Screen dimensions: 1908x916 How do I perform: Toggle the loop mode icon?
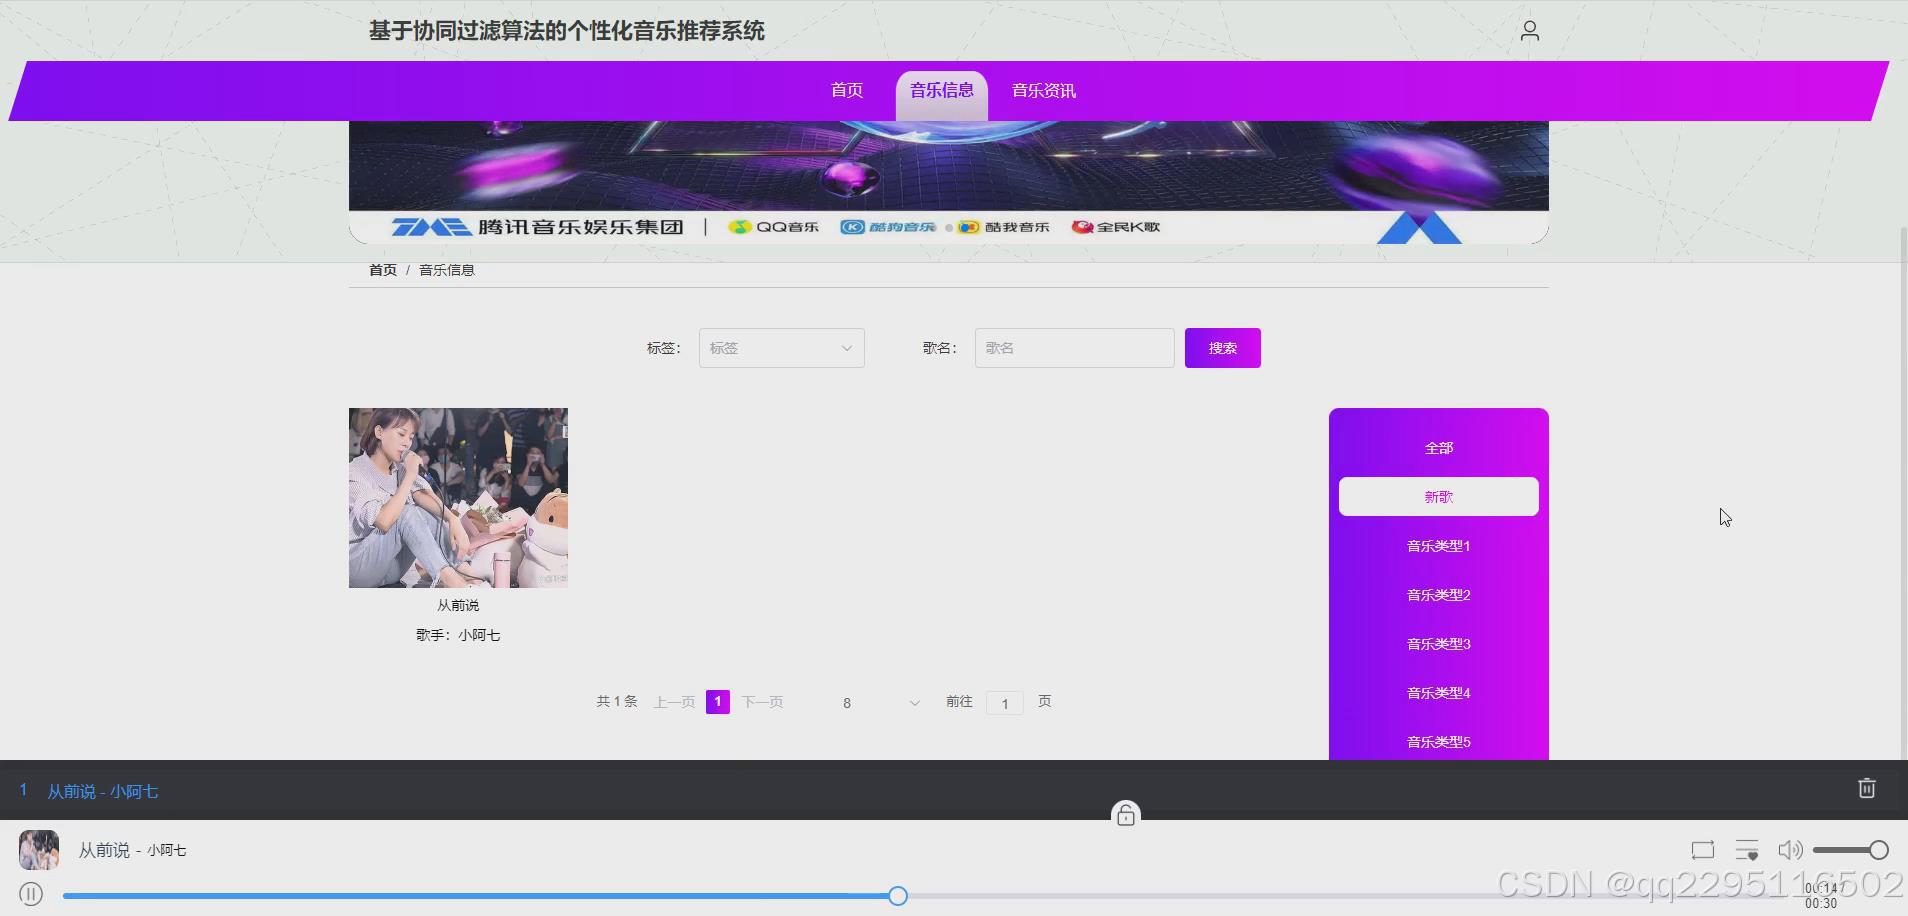[x=1702, y=850]
